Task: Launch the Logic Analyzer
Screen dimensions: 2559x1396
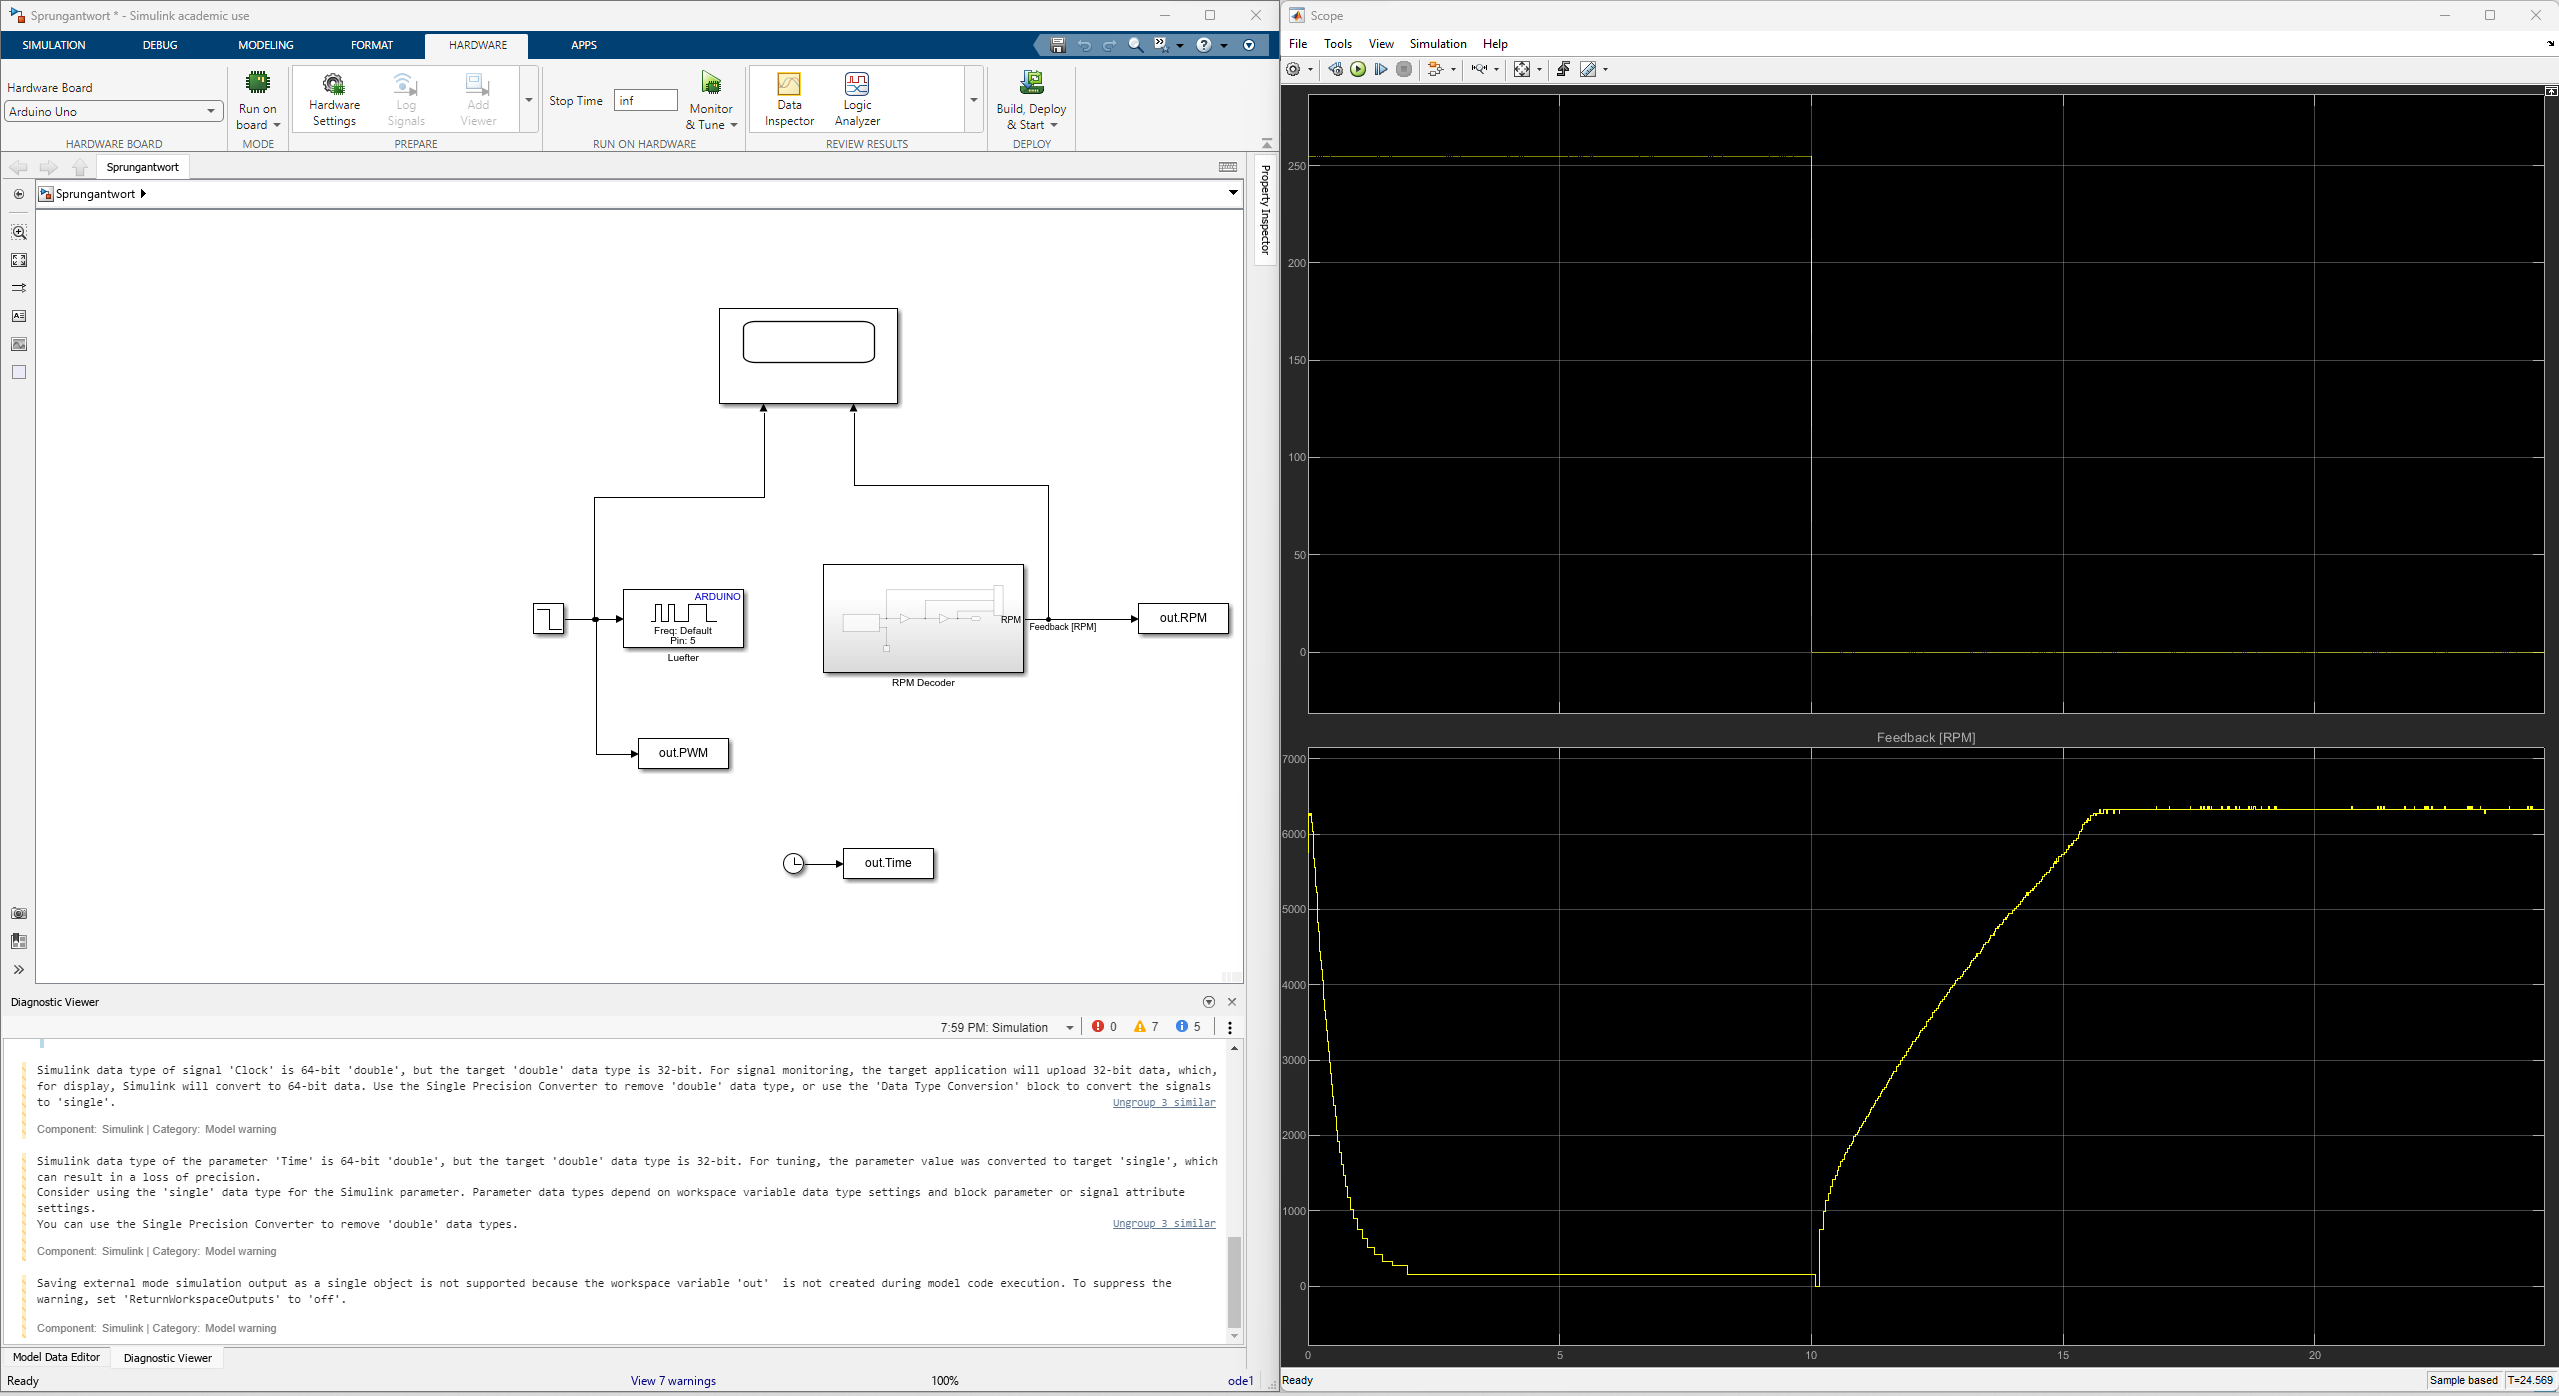Action: [857, 98]
